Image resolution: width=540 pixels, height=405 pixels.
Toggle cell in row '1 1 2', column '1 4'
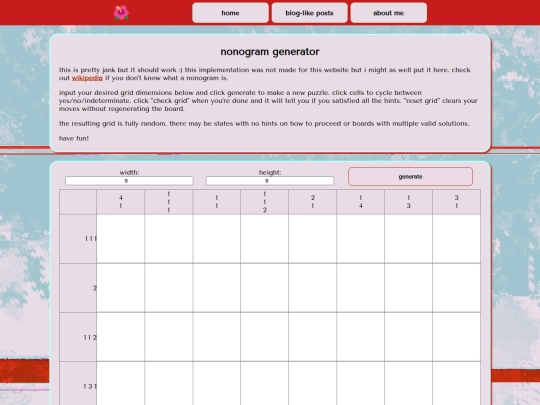[x=361, y=337]
